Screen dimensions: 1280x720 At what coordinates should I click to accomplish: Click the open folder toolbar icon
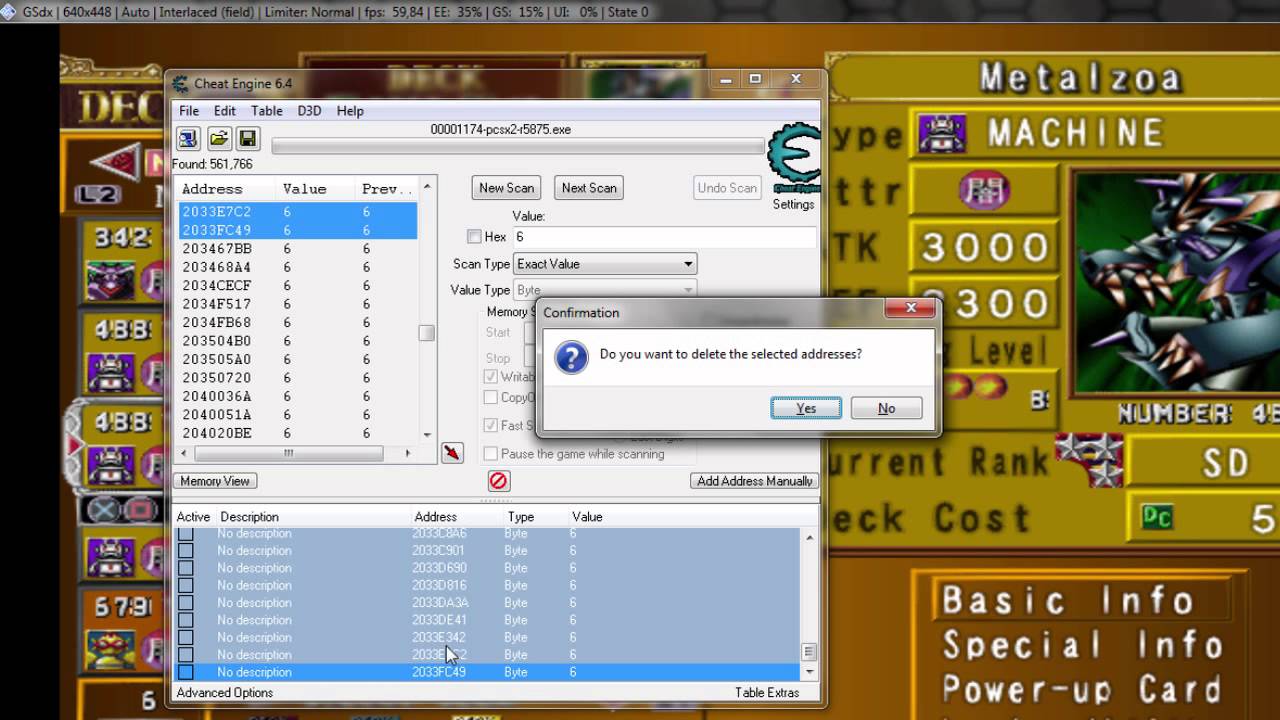coord(219,139)
